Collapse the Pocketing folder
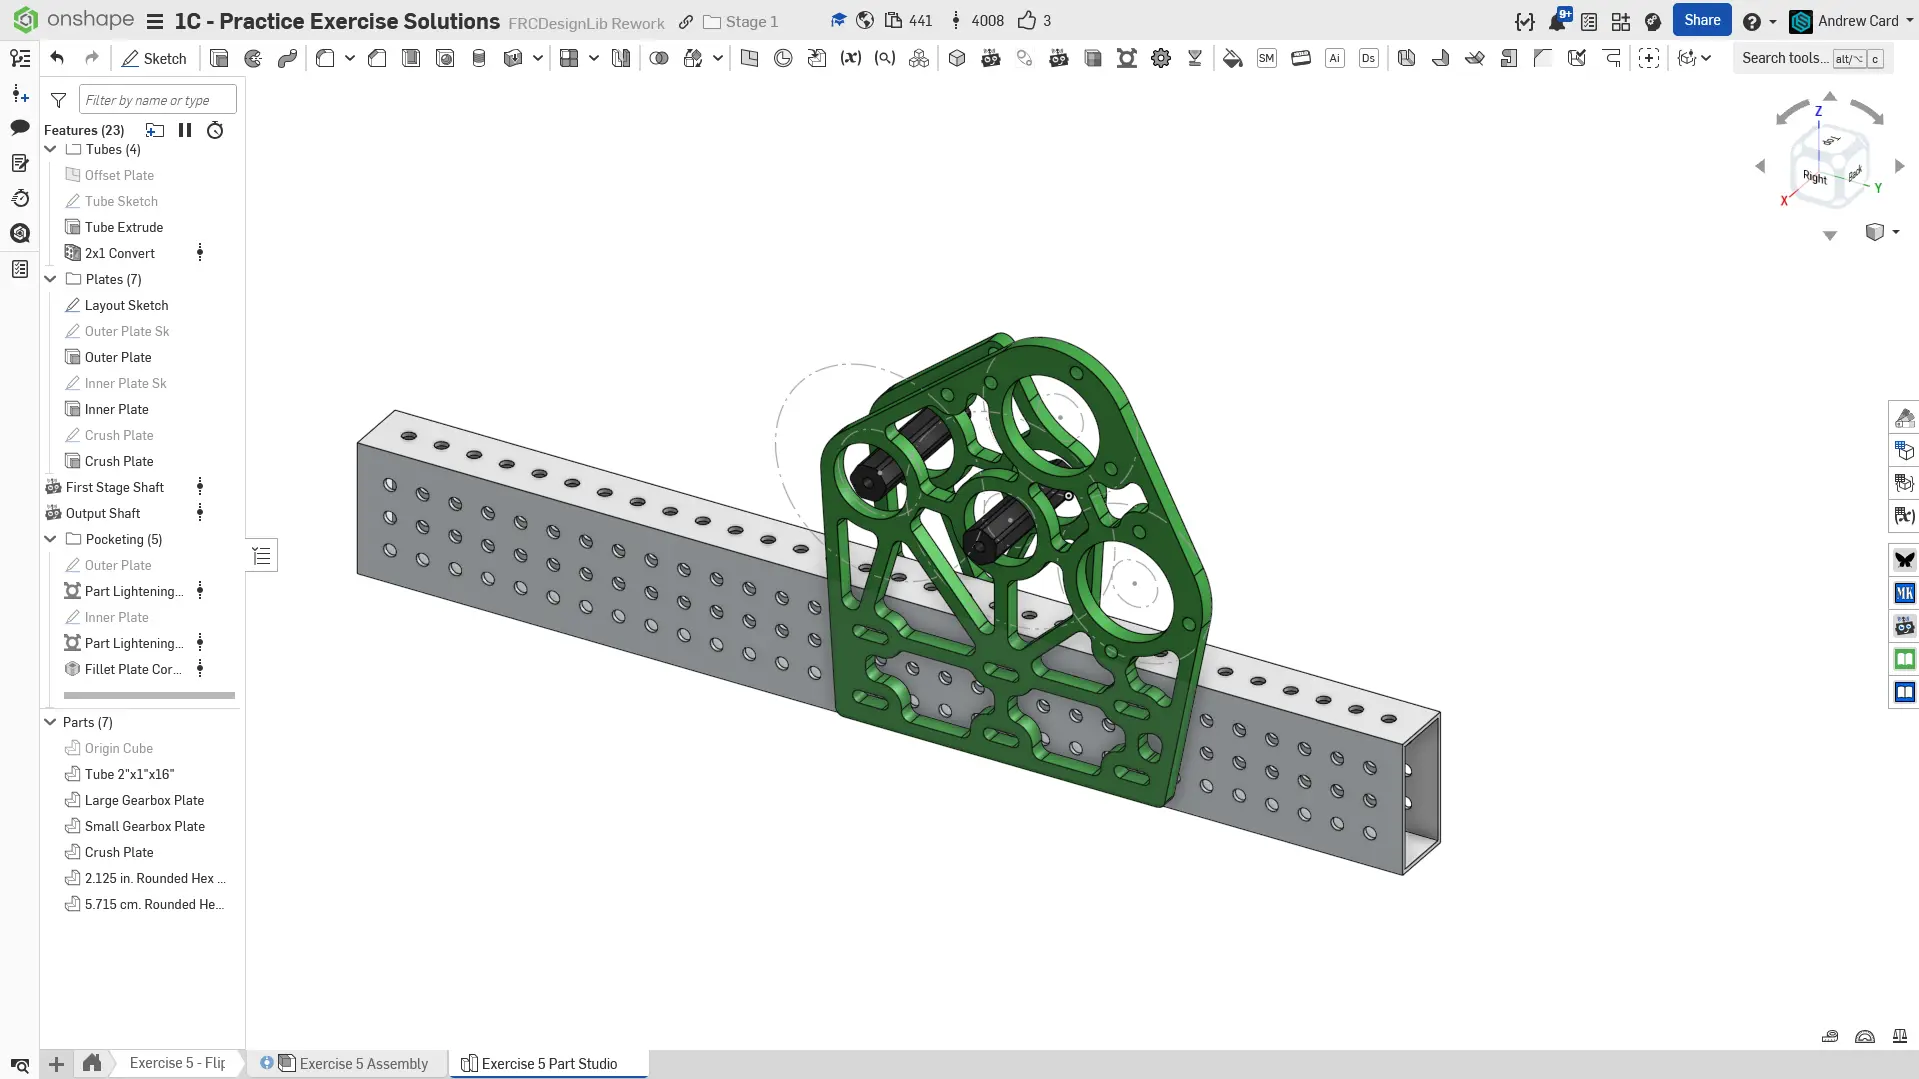This screenshot has width=1919, height=1079. [50, 539]
